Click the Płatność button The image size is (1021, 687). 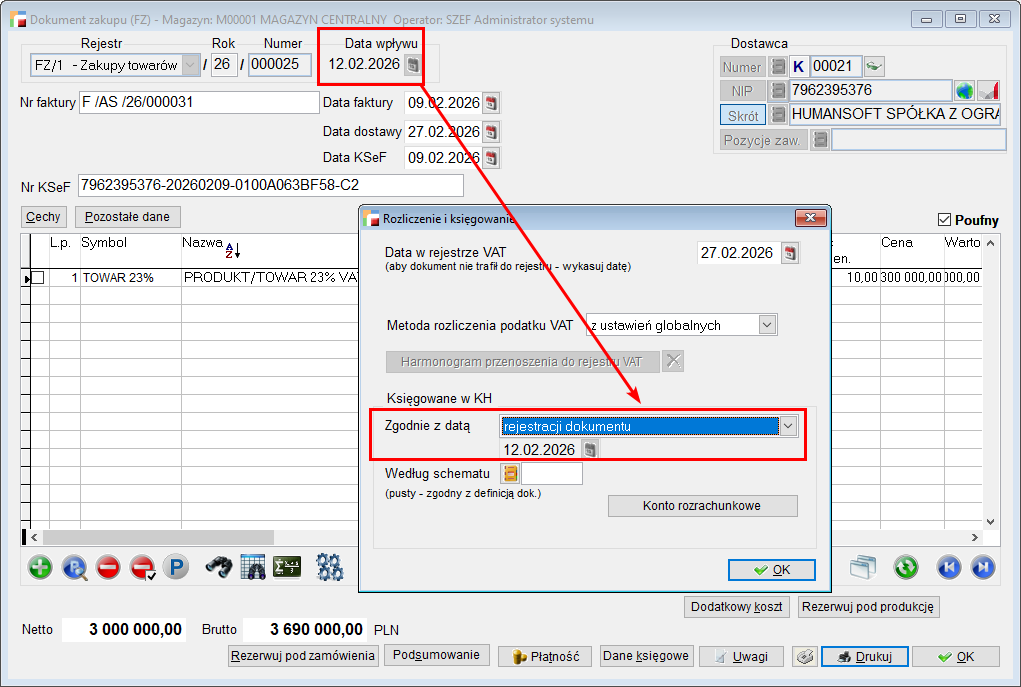(545, 657)
